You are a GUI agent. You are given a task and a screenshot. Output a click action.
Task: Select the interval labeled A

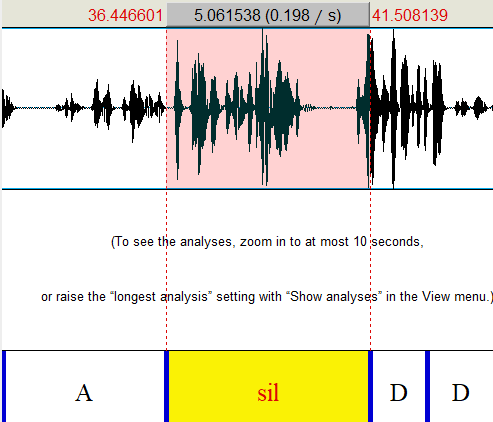click(x=85, y=387)
